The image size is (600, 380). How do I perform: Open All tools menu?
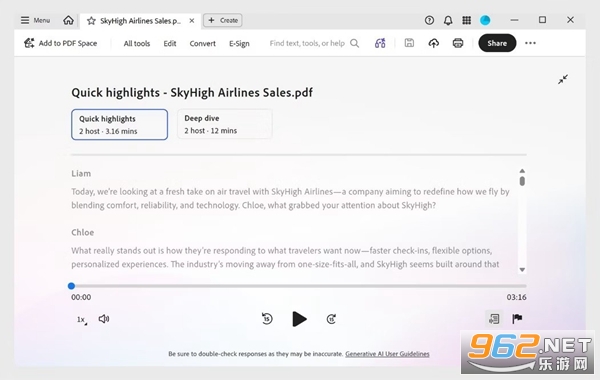137,44
